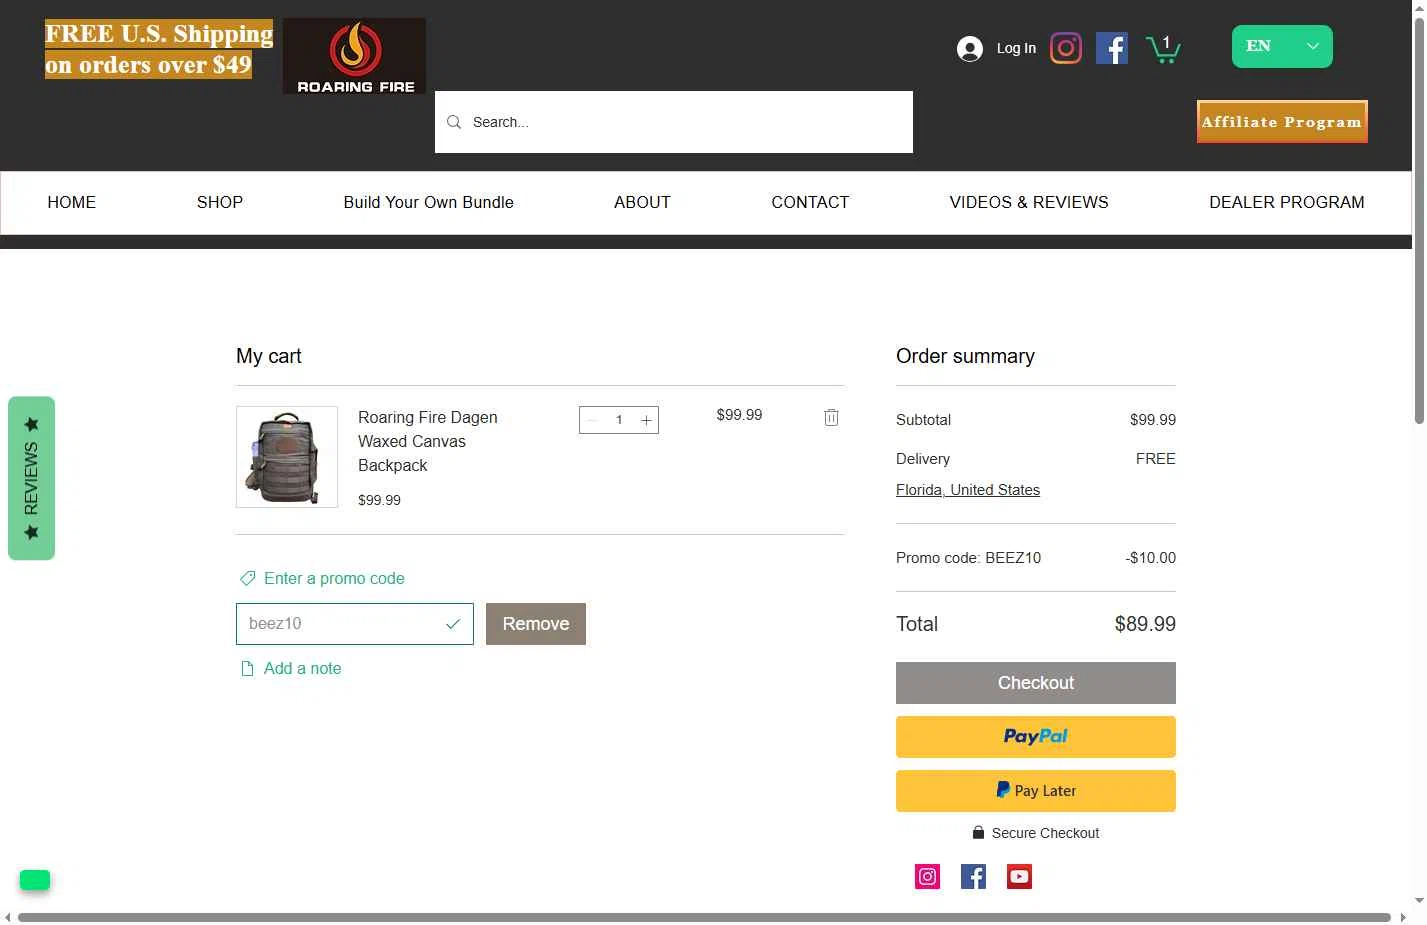Click the promo code tag icon
The height and width of the screenshot is (925, 1427).
pyautogui.click(x=248, y=578)
